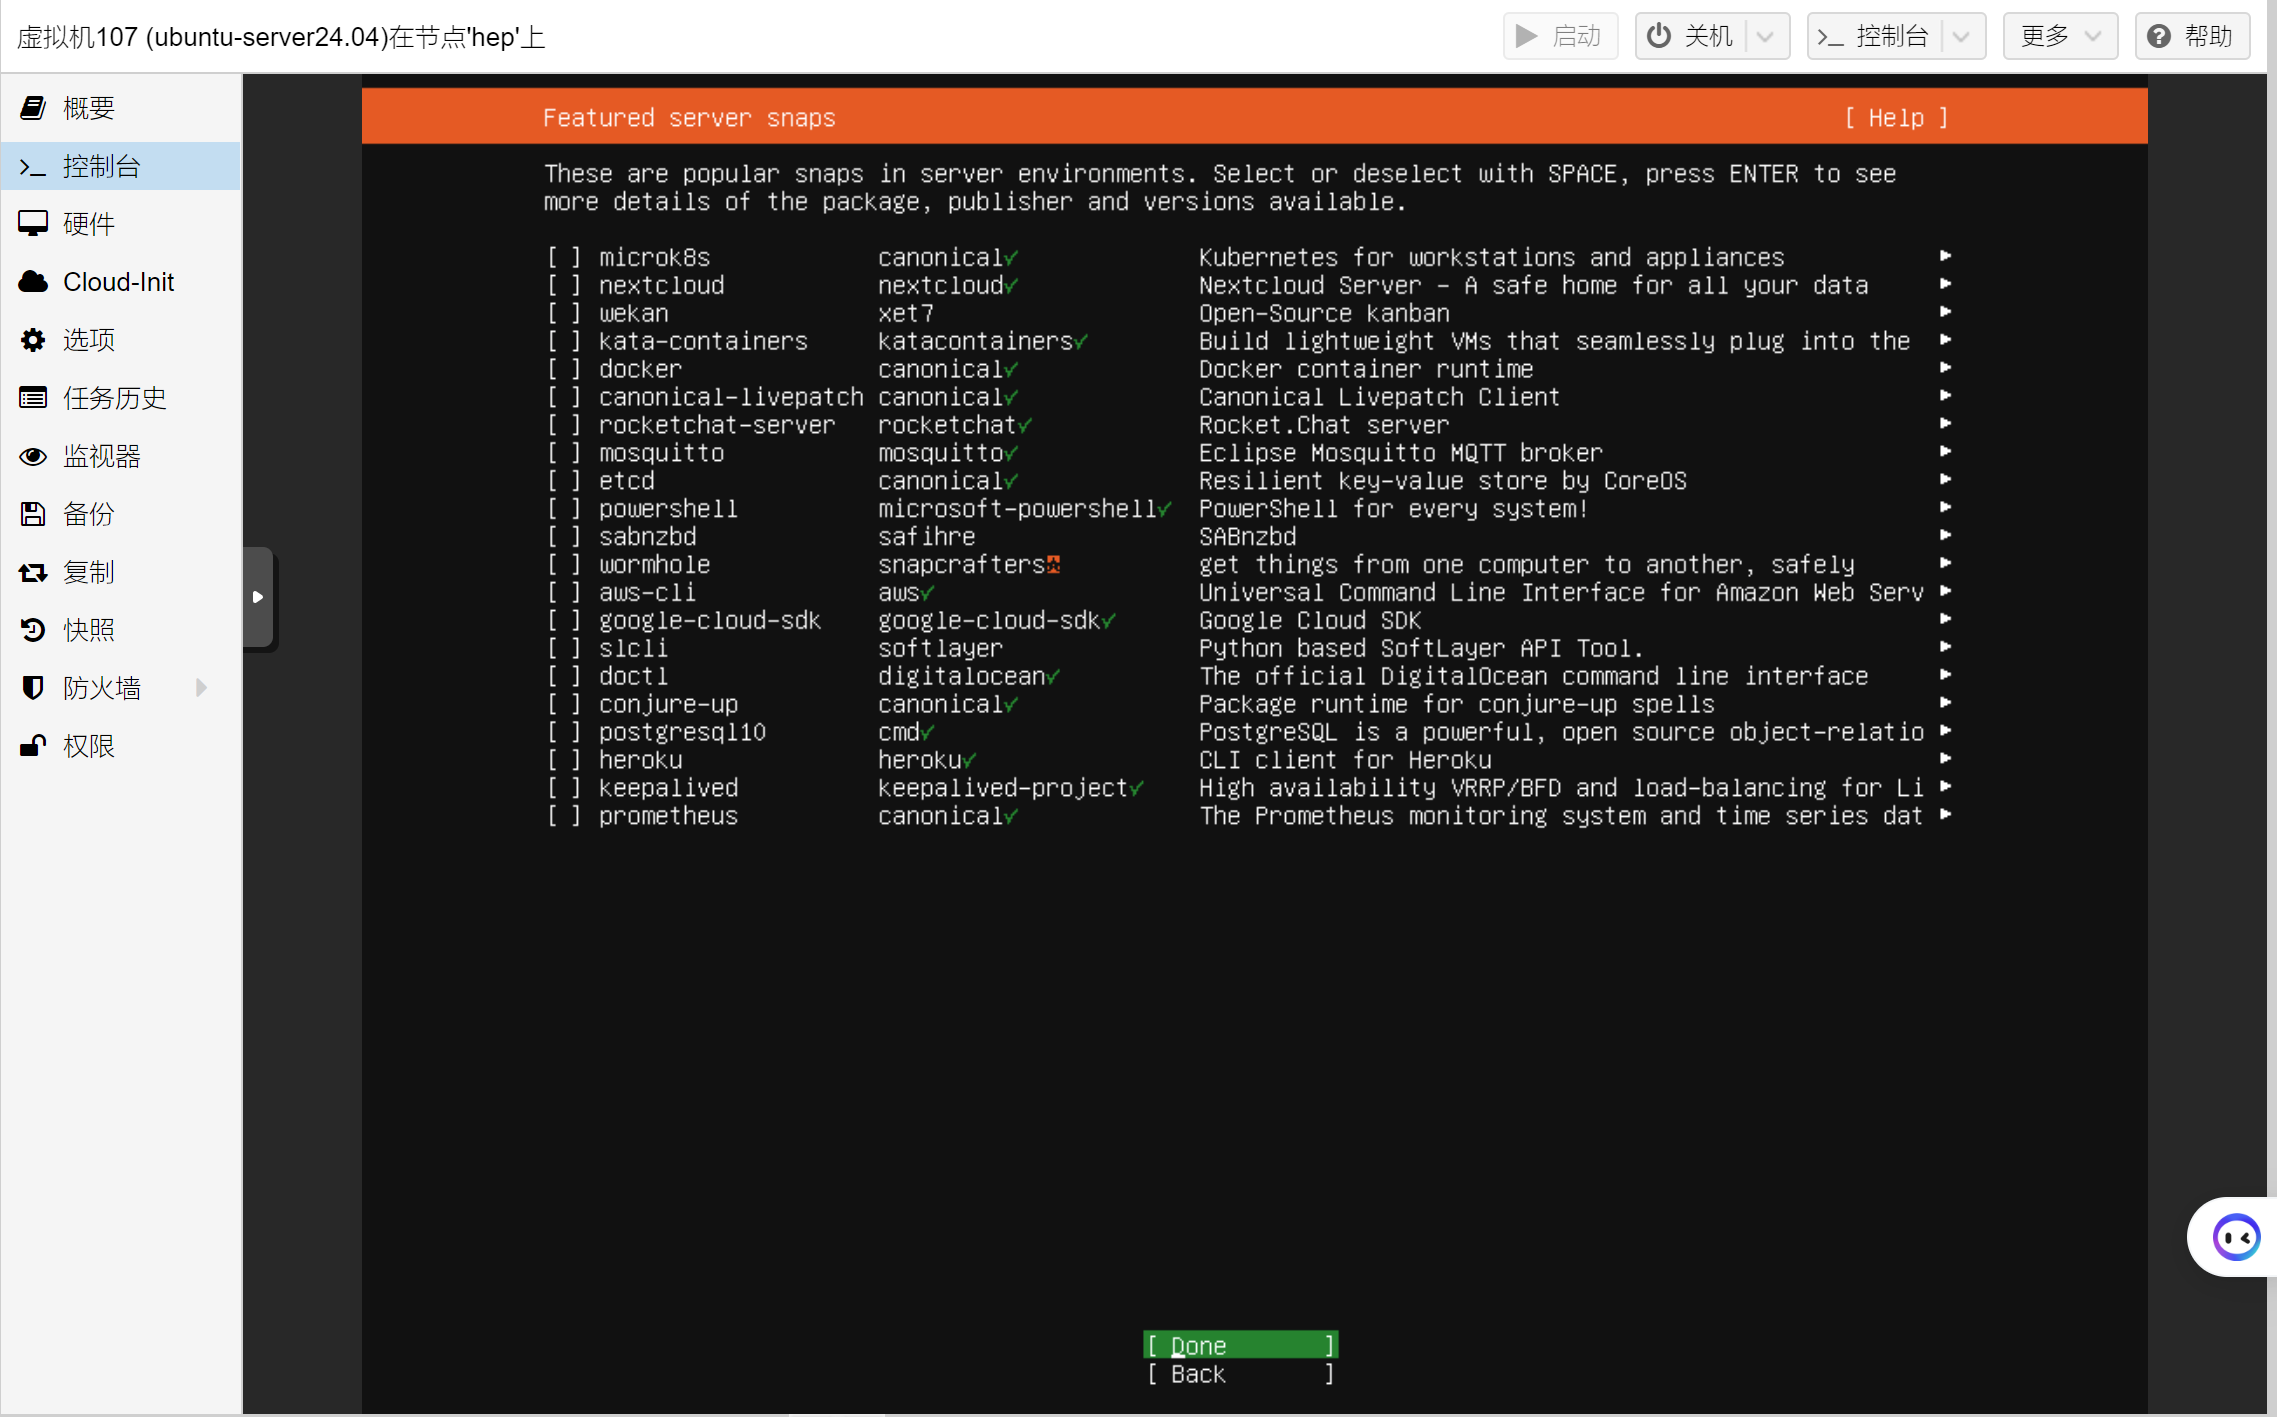Screen dimensions: 2277x1417
Task: Click the 帮助 help button
Action: coord(2192,37)
